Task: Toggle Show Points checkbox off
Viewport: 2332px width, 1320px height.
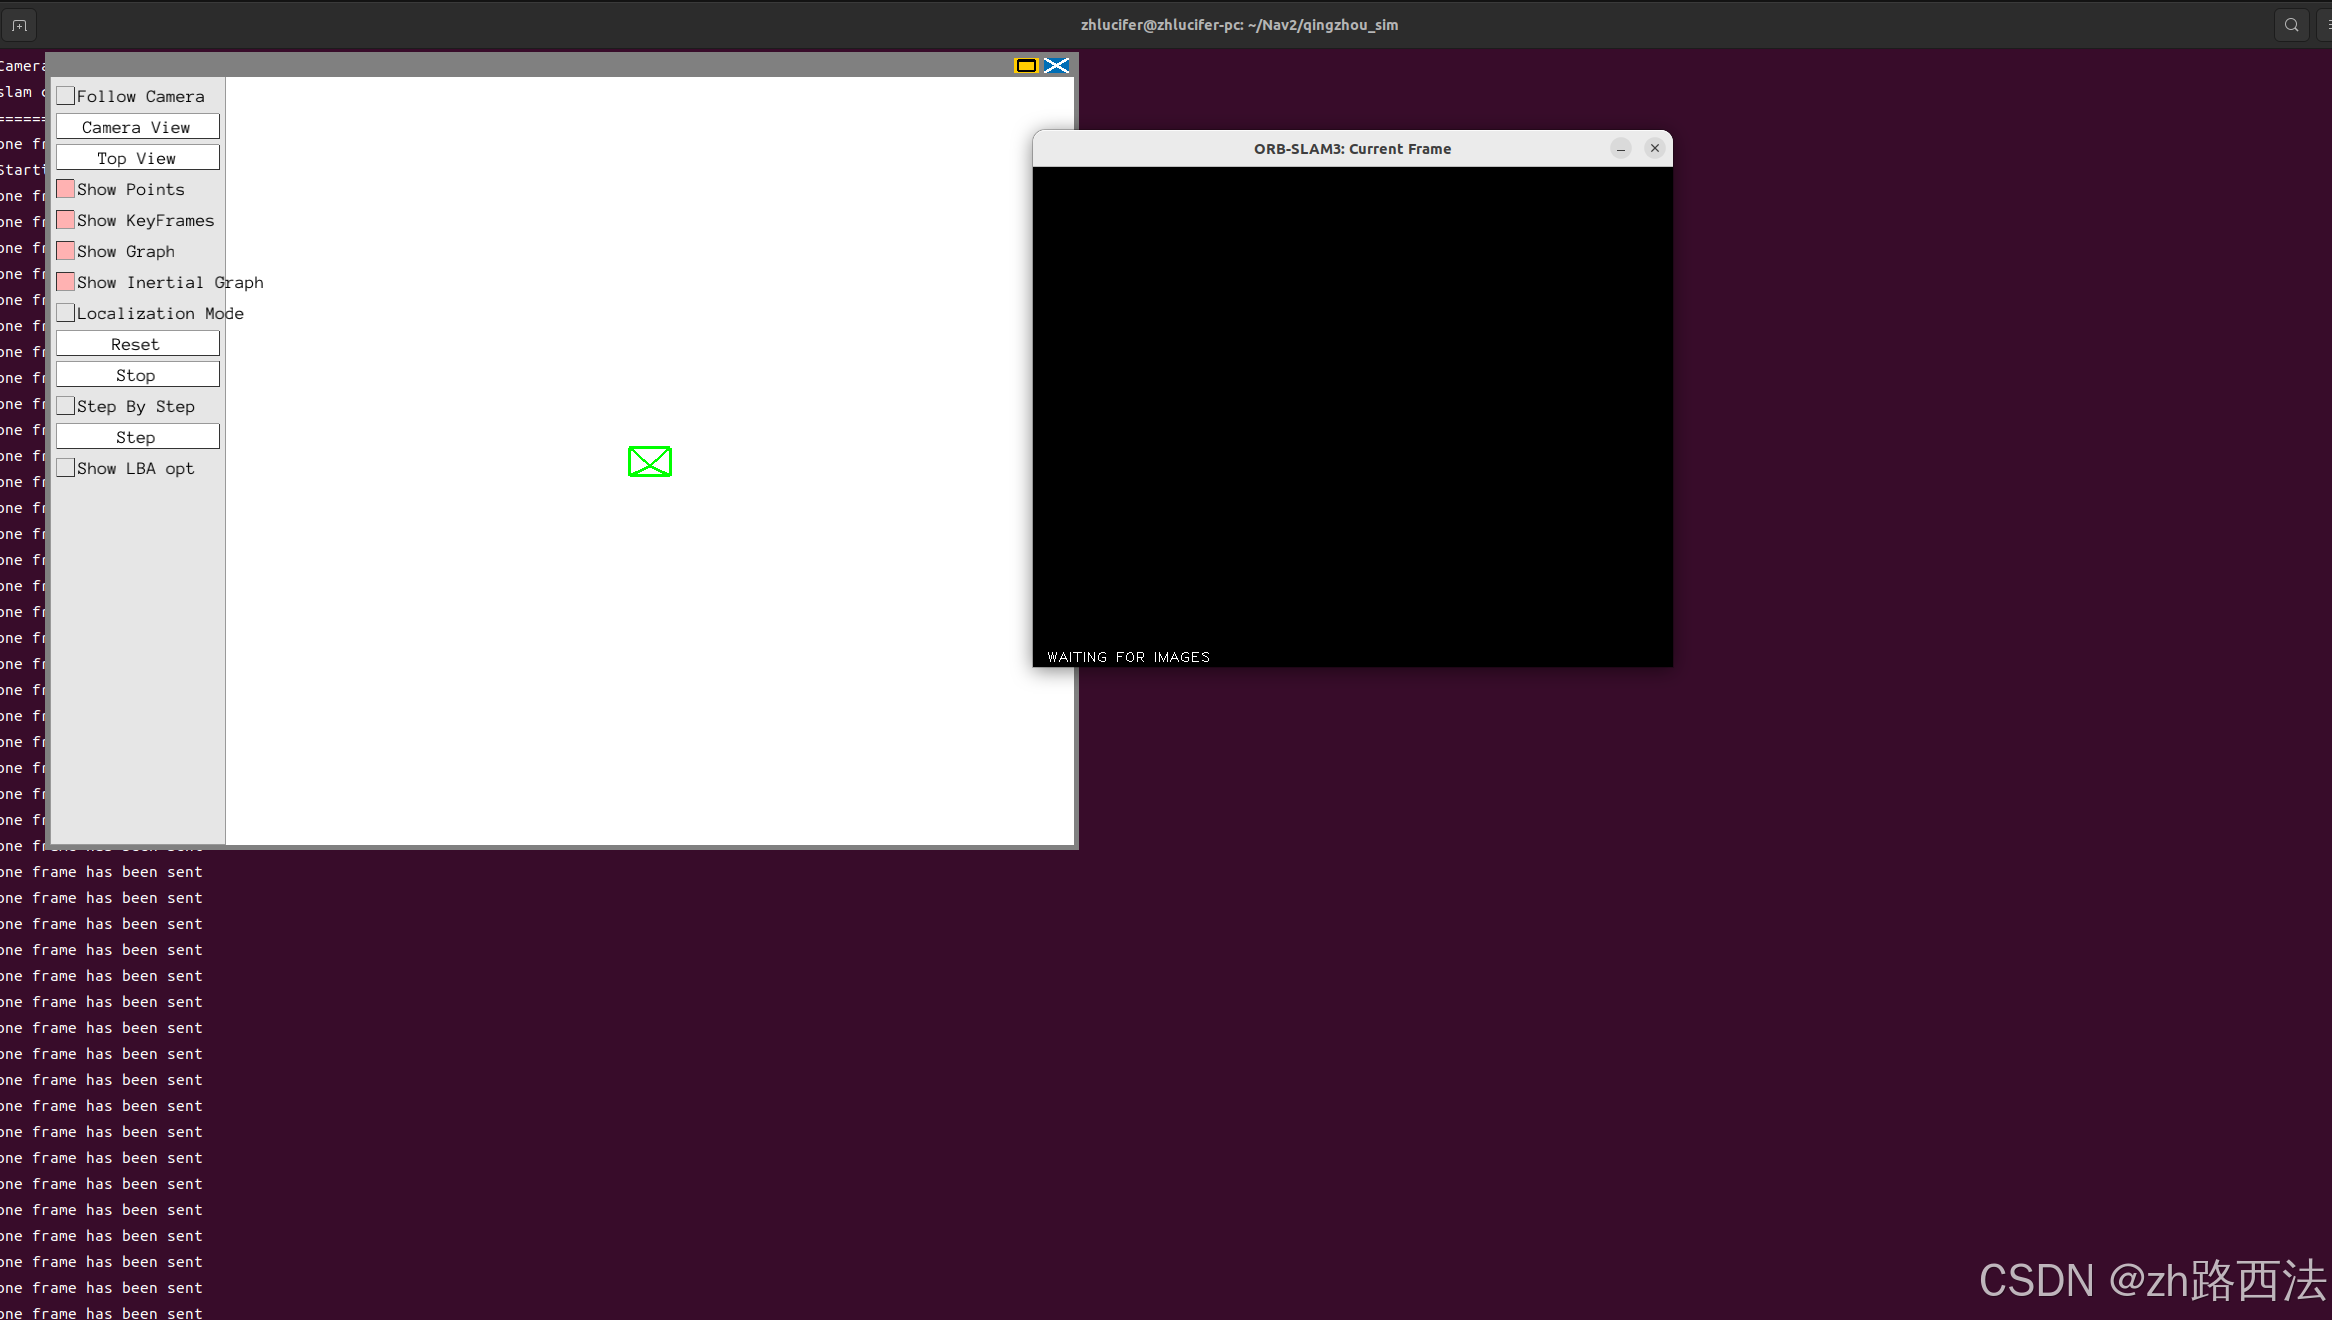Action: click(x=66, y=189)
